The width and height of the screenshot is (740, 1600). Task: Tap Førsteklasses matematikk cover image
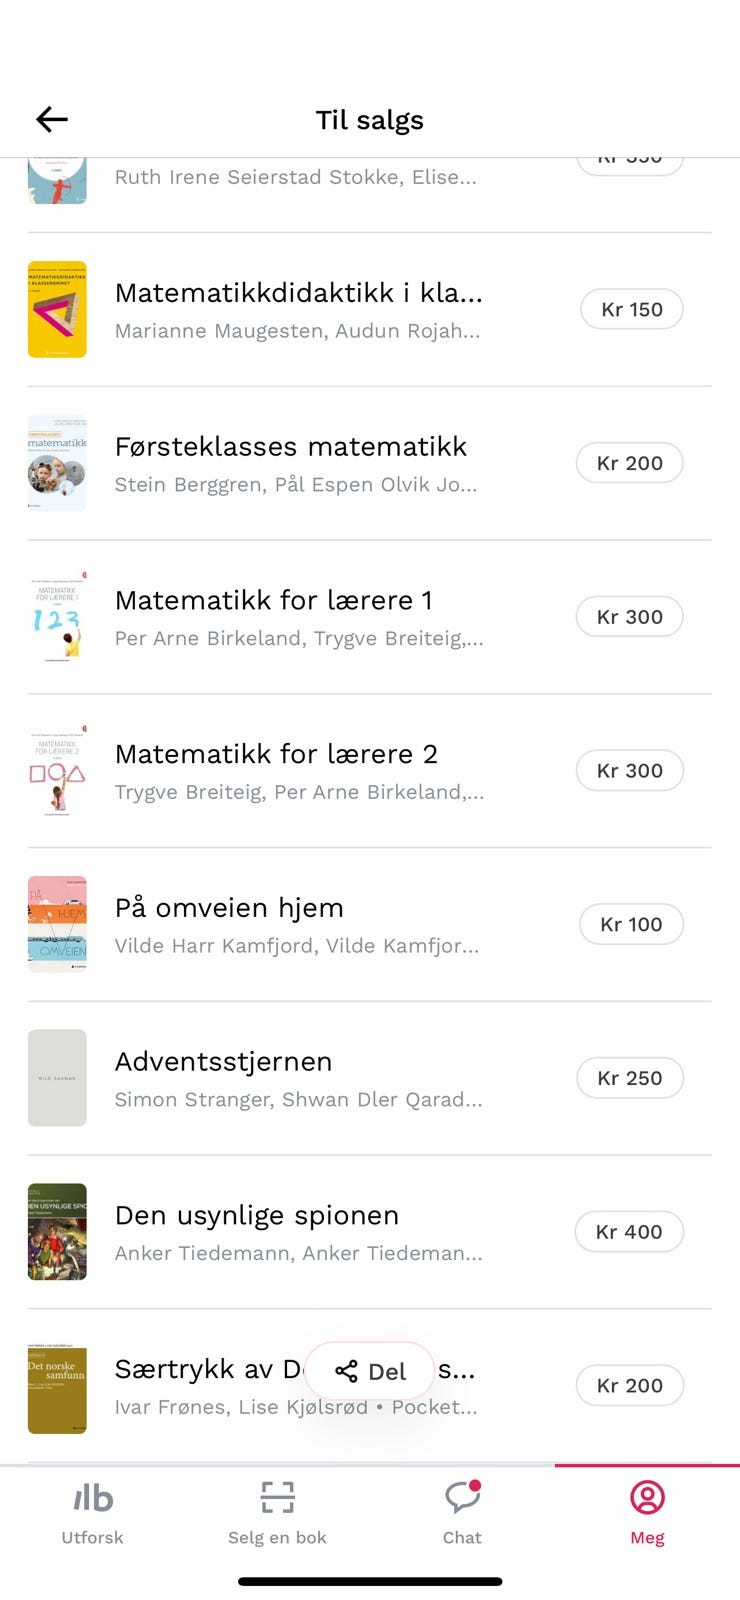tap(57, 463)
